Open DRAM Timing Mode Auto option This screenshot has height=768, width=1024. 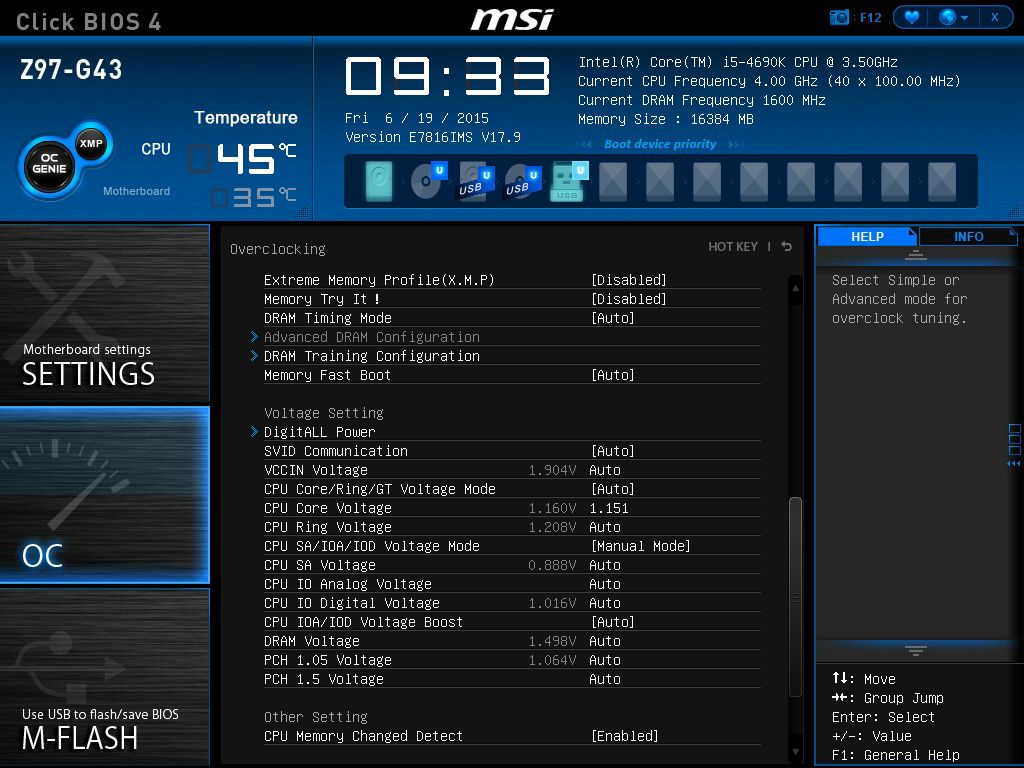point(613,317)
